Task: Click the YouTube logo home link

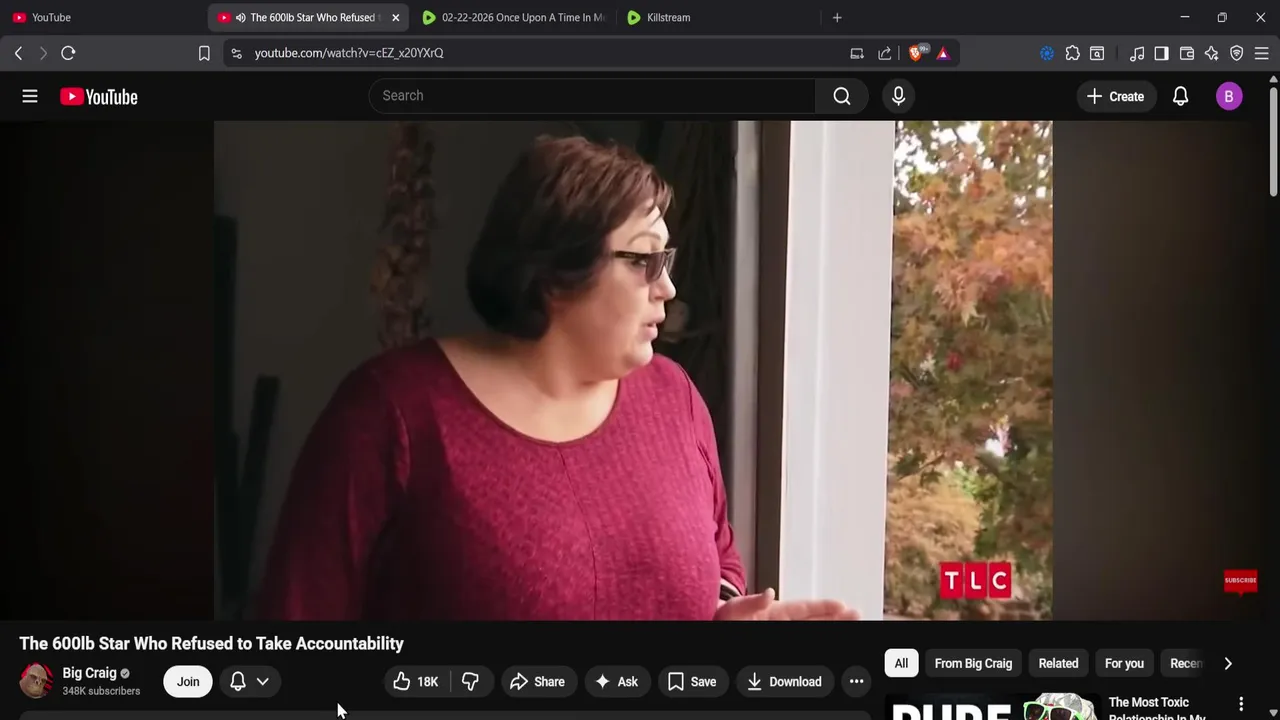Action: pyautogui.click(x=98, y=96)
